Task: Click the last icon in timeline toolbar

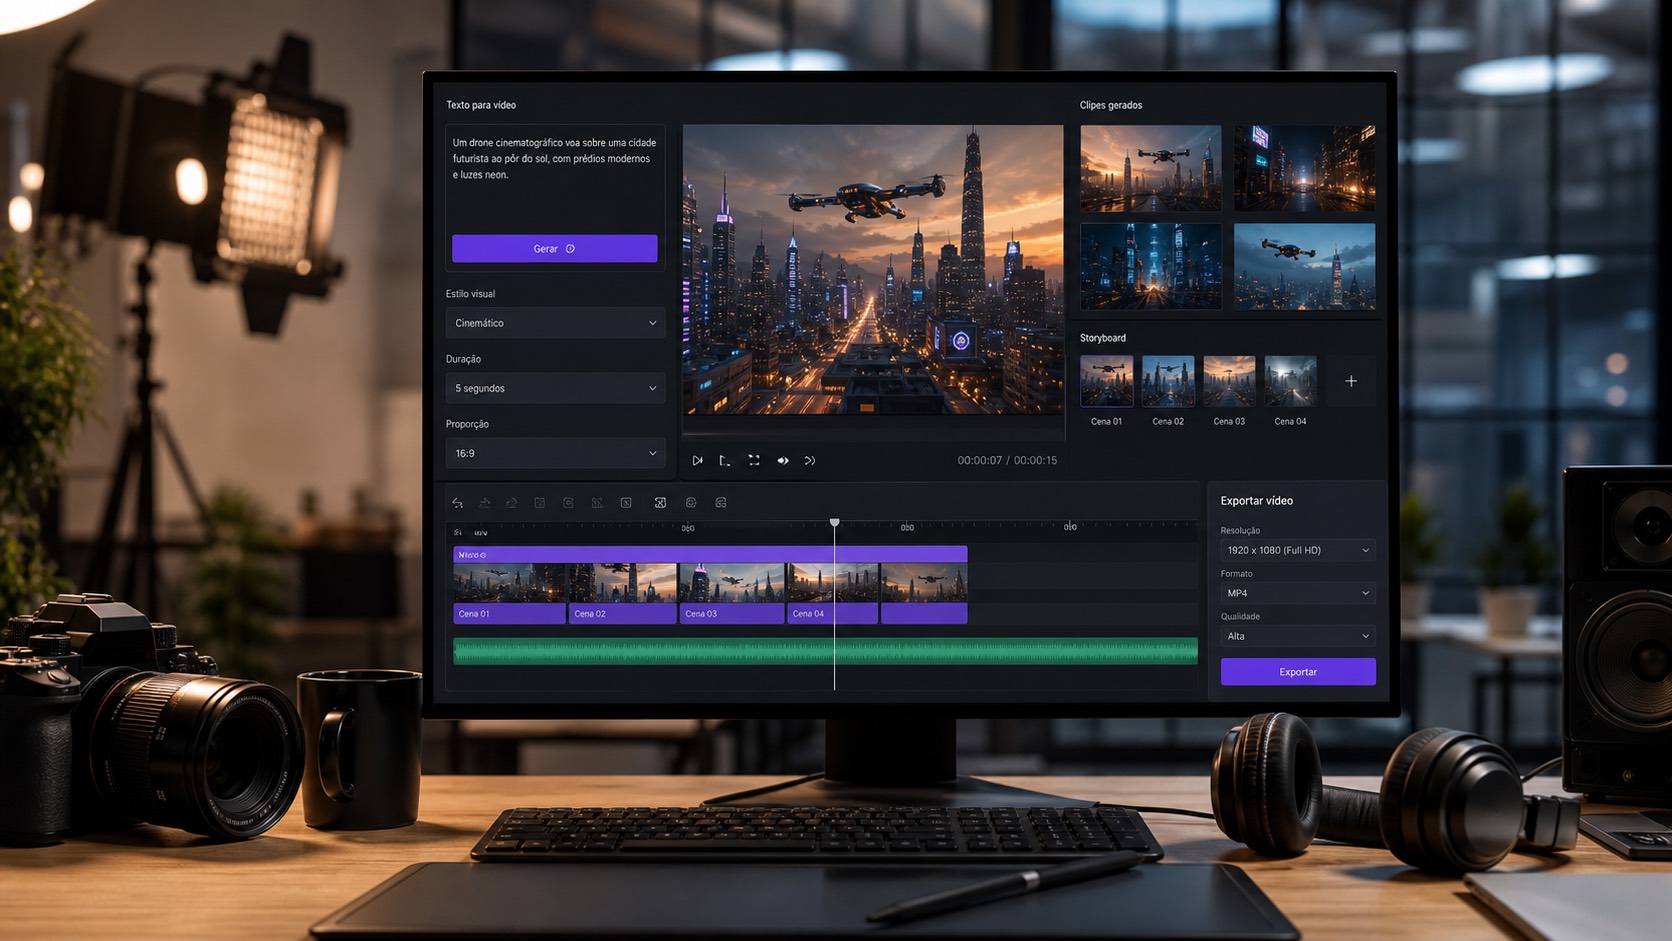Action: click(721, 503)
